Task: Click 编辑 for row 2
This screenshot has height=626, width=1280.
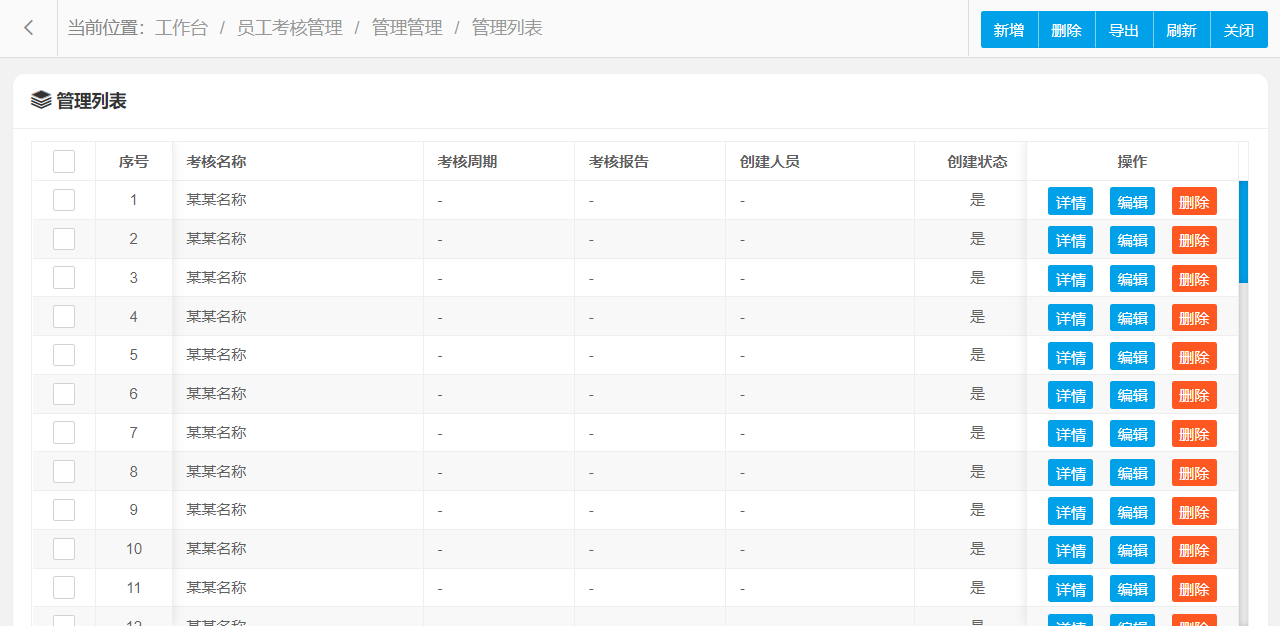Action: tap(1132, 240)
